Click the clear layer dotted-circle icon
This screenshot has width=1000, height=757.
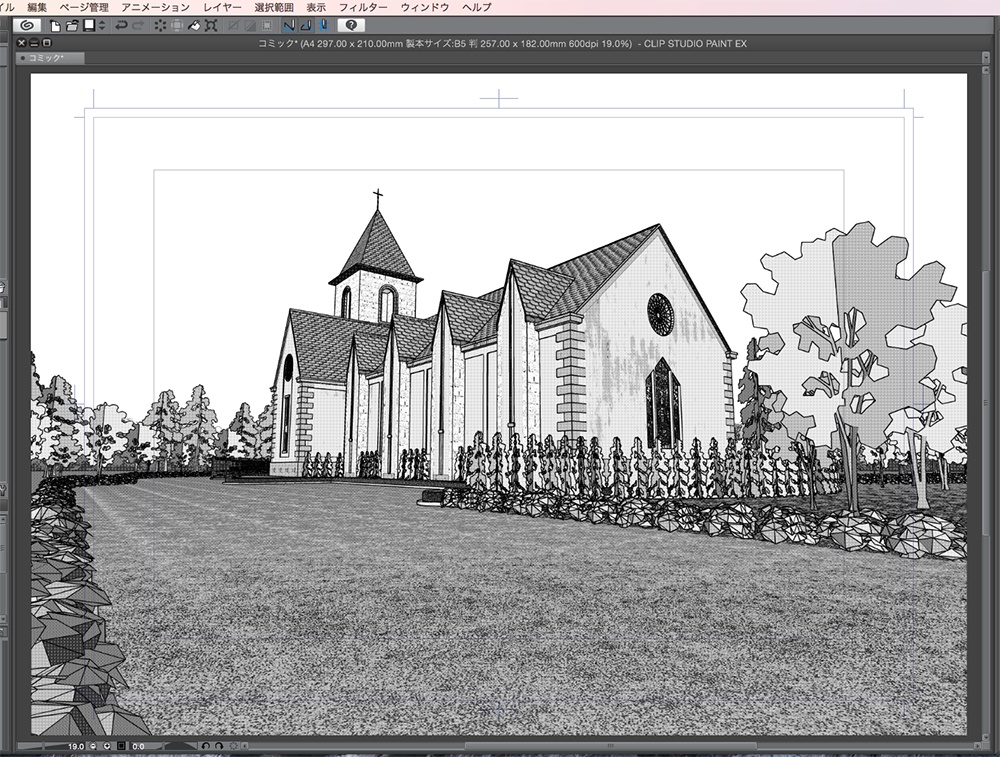click(160, 26)
